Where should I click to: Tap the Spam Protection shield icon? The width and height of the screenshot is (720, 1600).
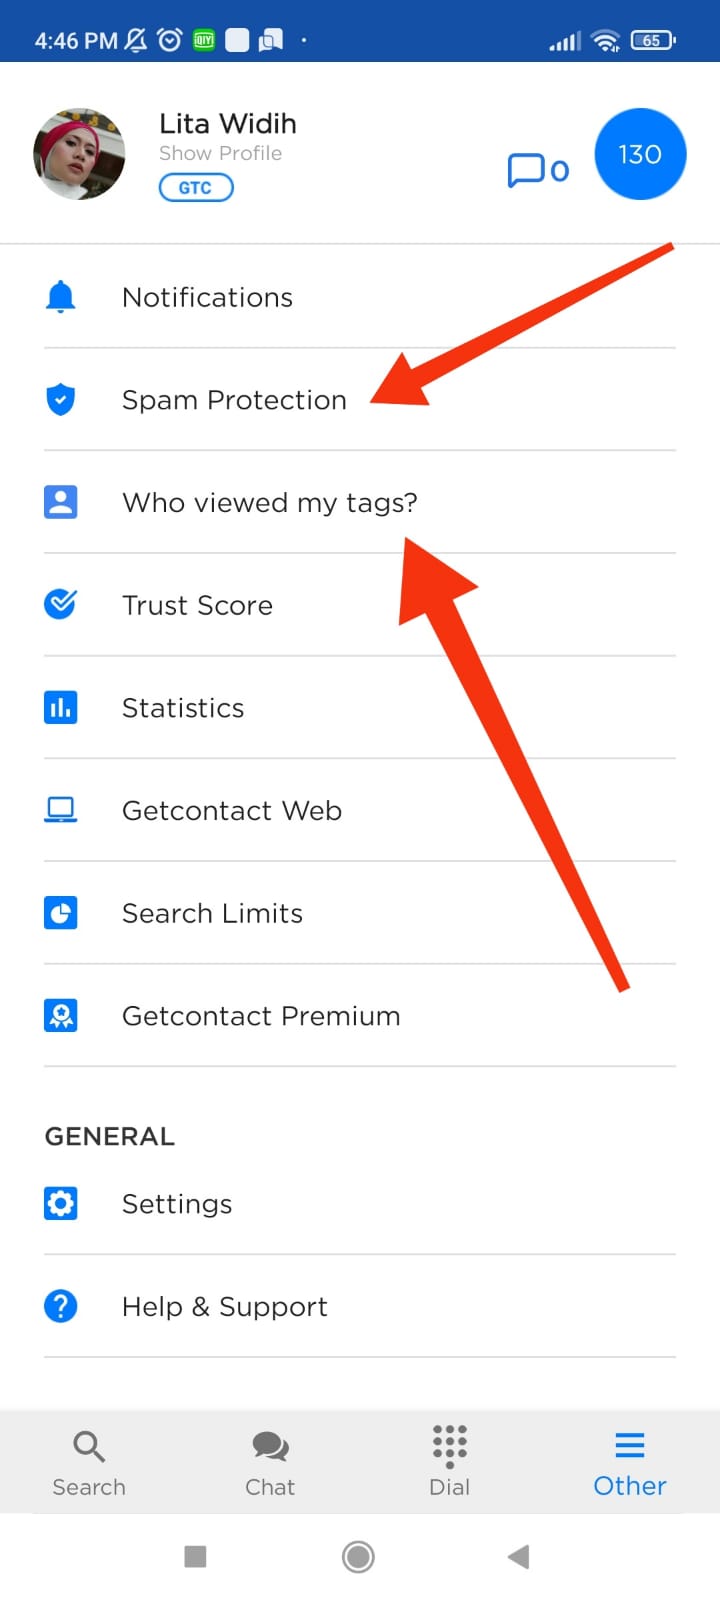[x=61, y=400]
